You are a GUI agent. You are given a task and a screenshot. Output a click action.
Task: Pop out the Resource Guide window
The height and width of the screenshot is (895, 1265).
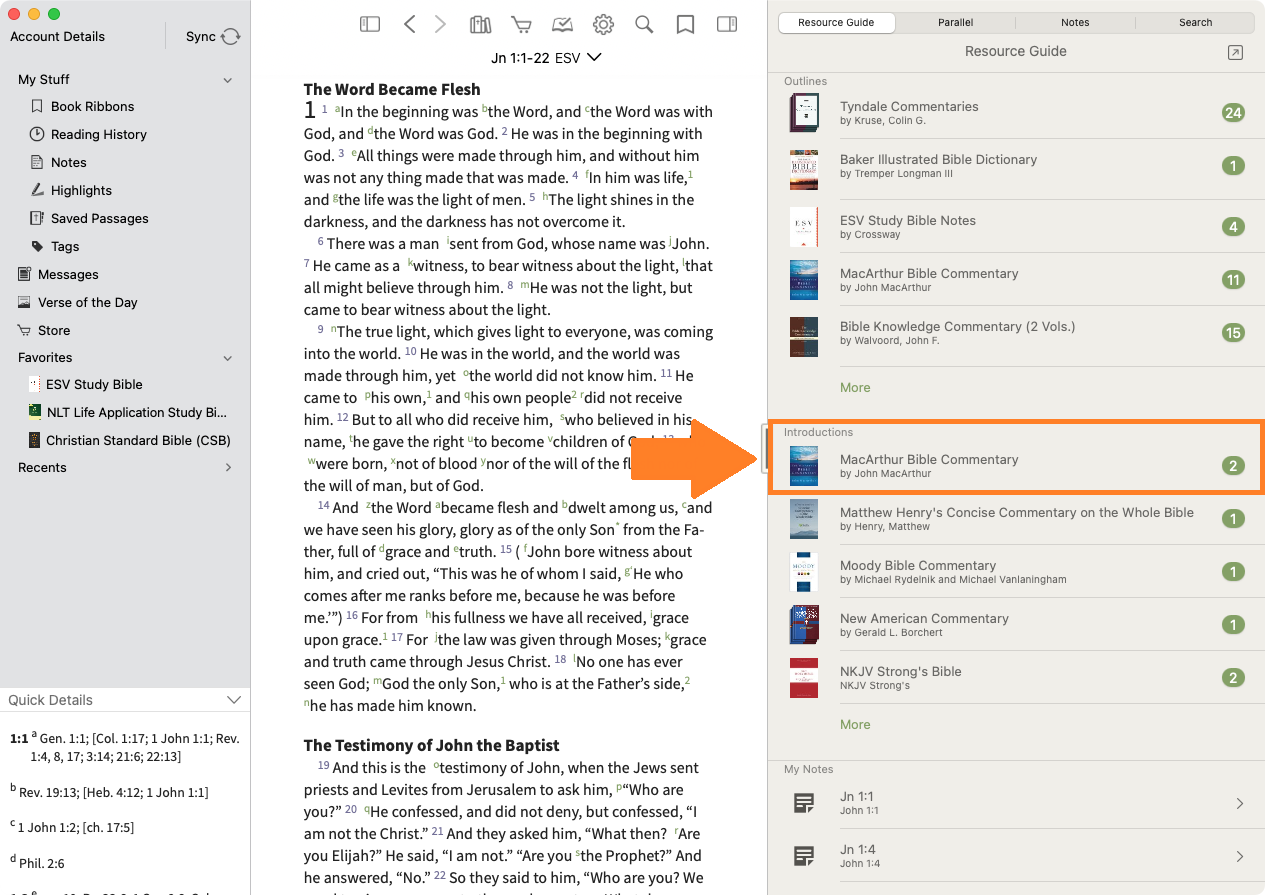point(1235,52)
